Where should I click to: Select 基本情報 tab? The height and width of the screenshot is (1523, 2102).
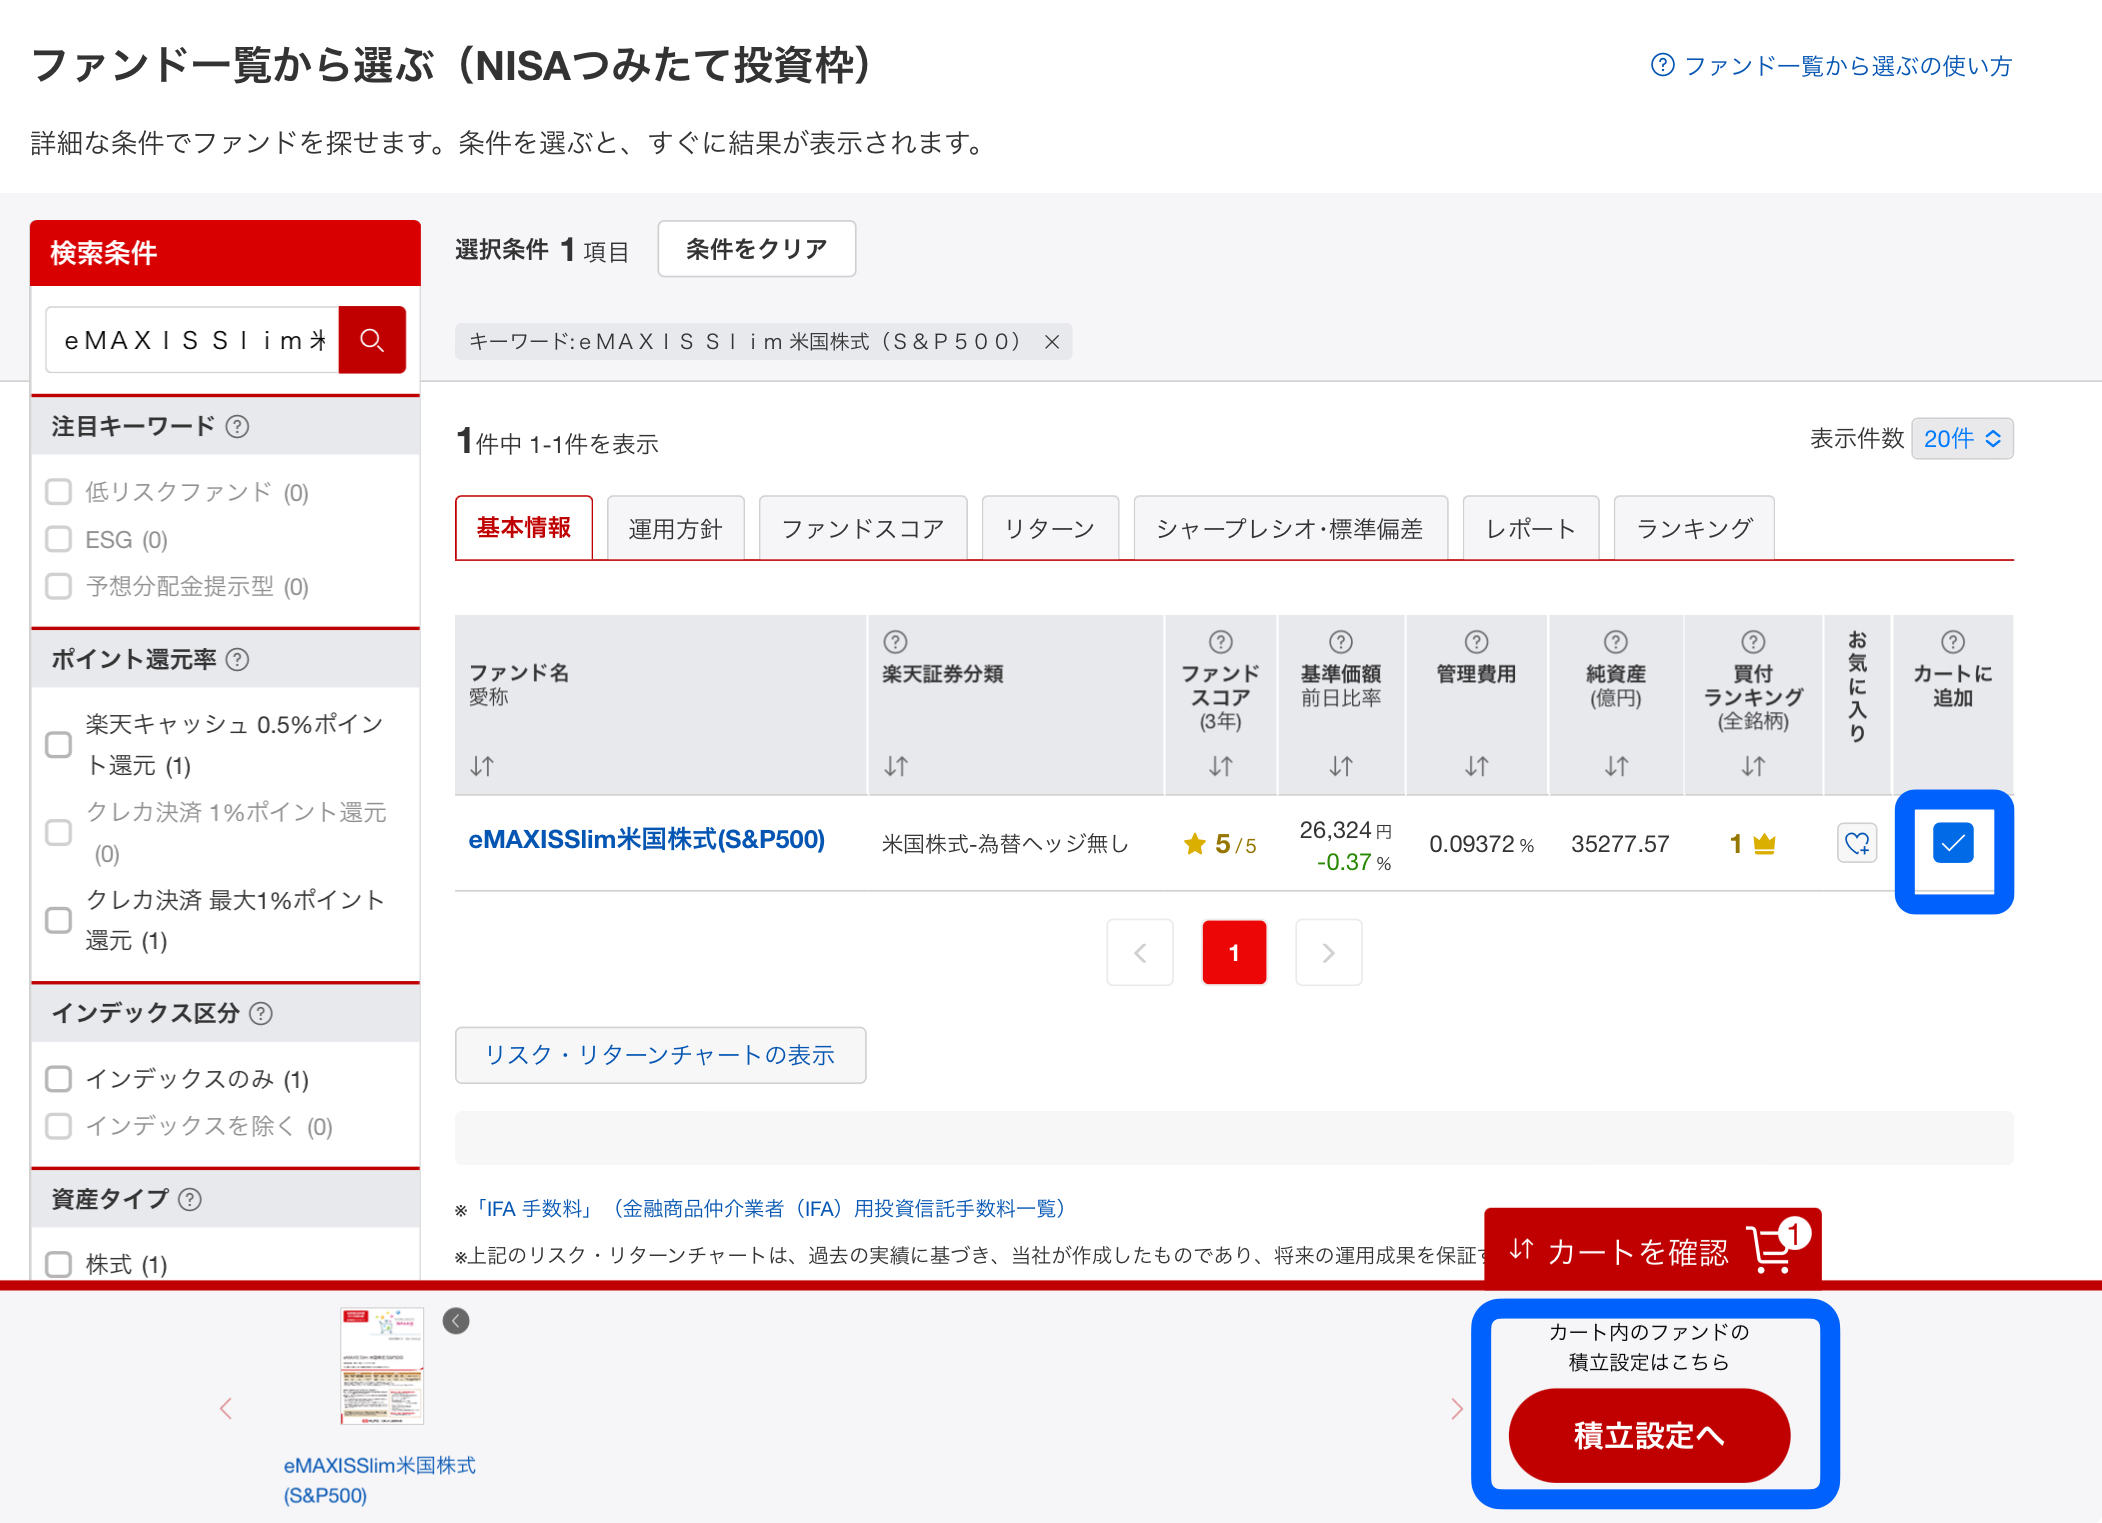(x=524, y=528)
